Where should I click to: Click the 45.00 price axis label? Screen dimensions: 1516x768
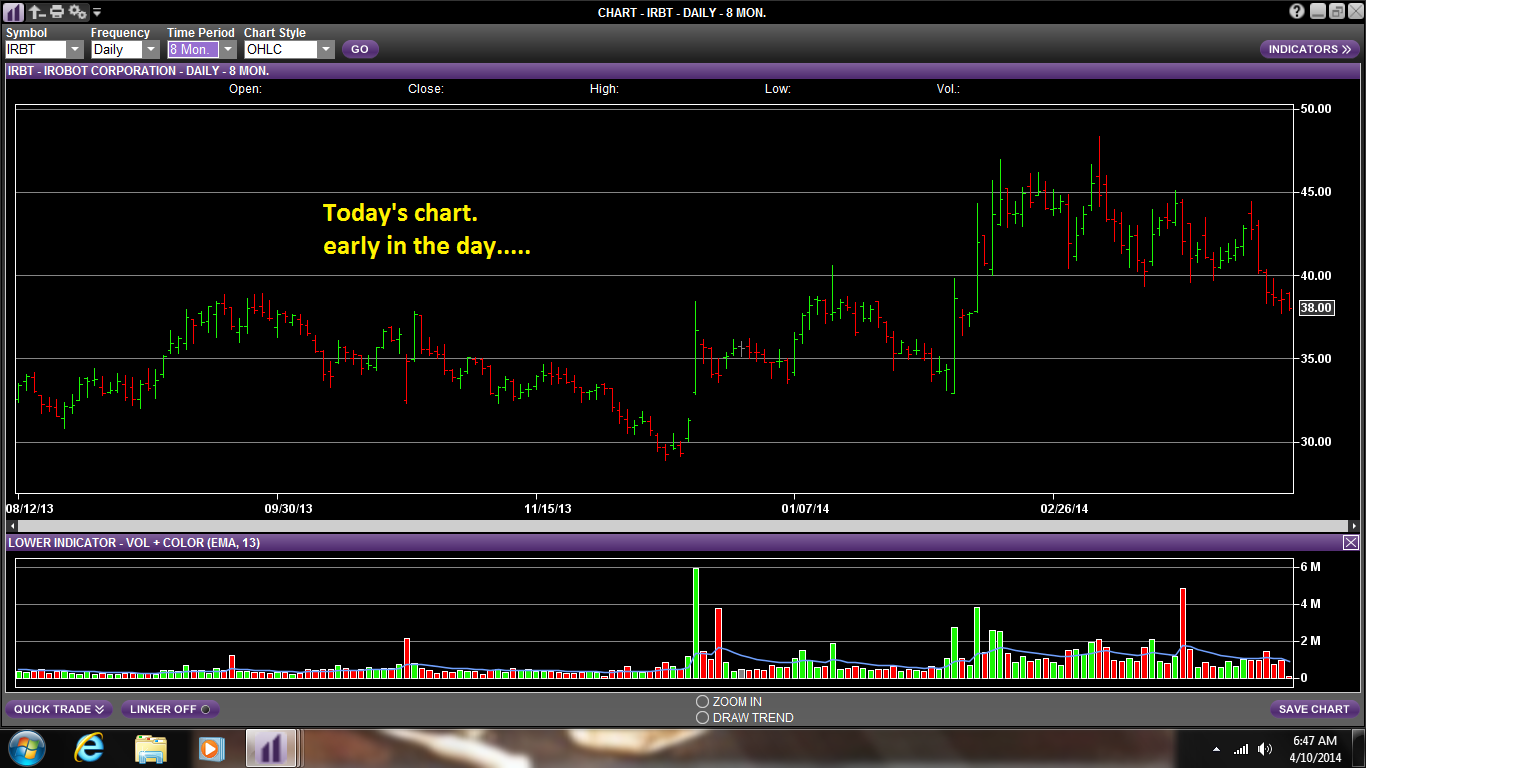coord(1315,192)
